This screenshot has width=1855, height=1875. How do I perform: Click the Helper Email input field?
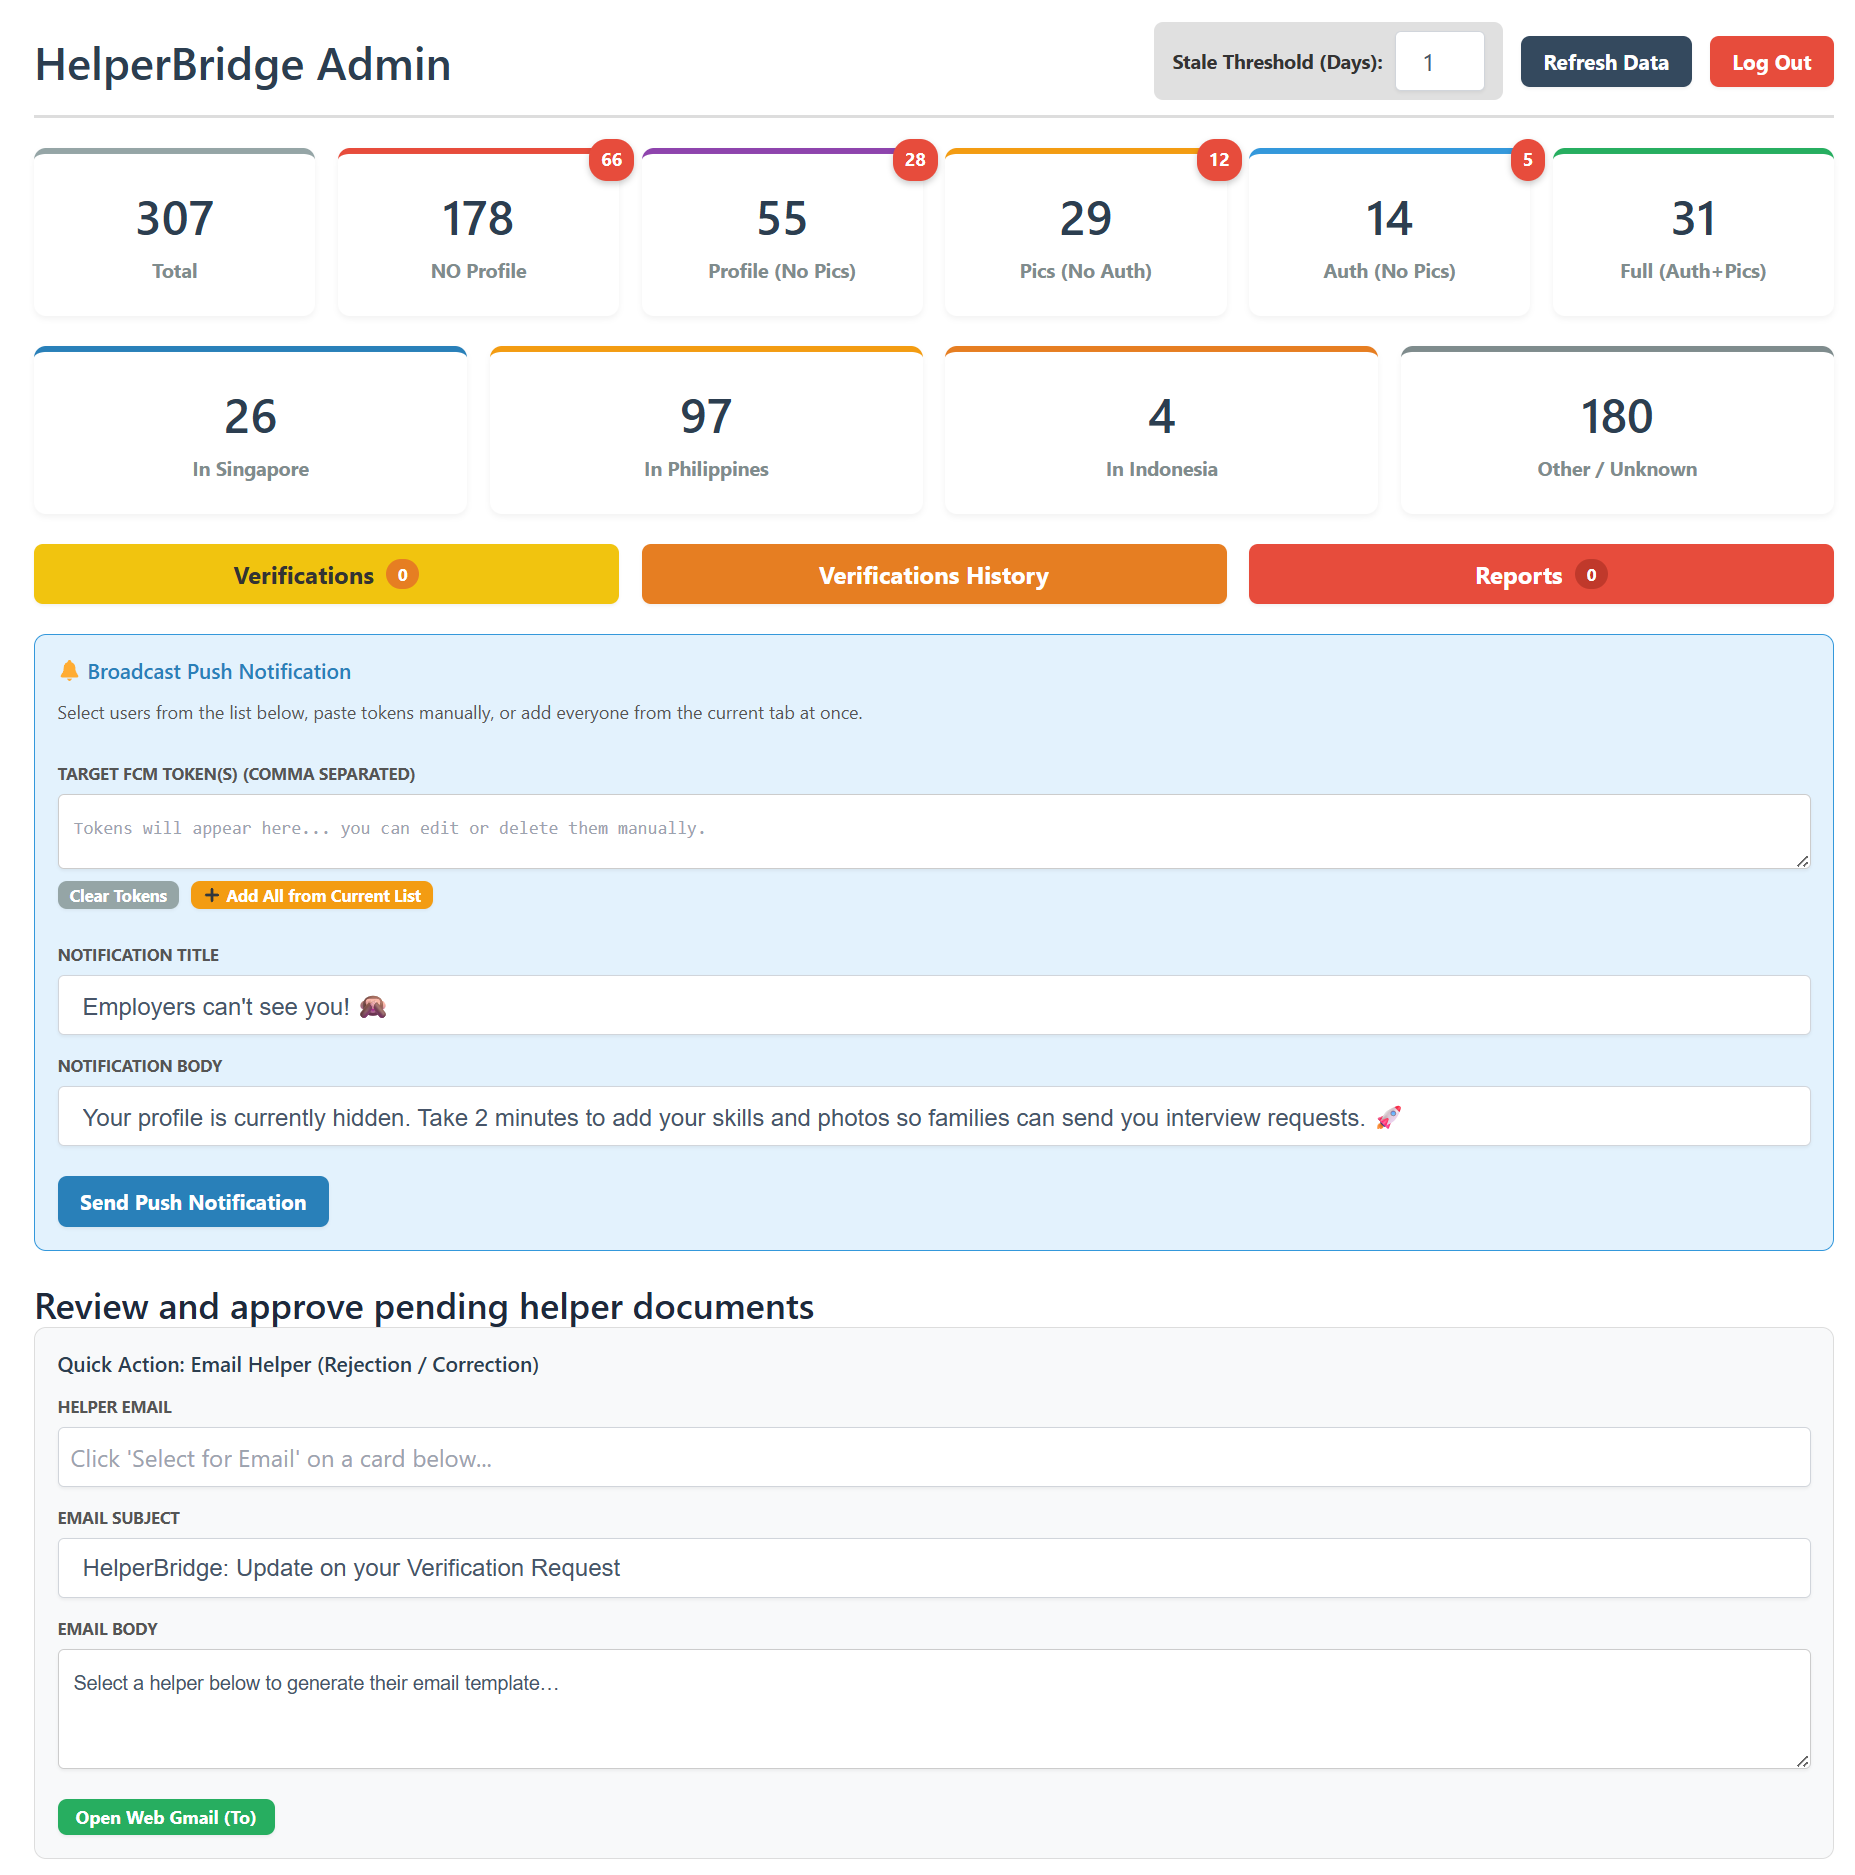click(x=934, y=1457)
